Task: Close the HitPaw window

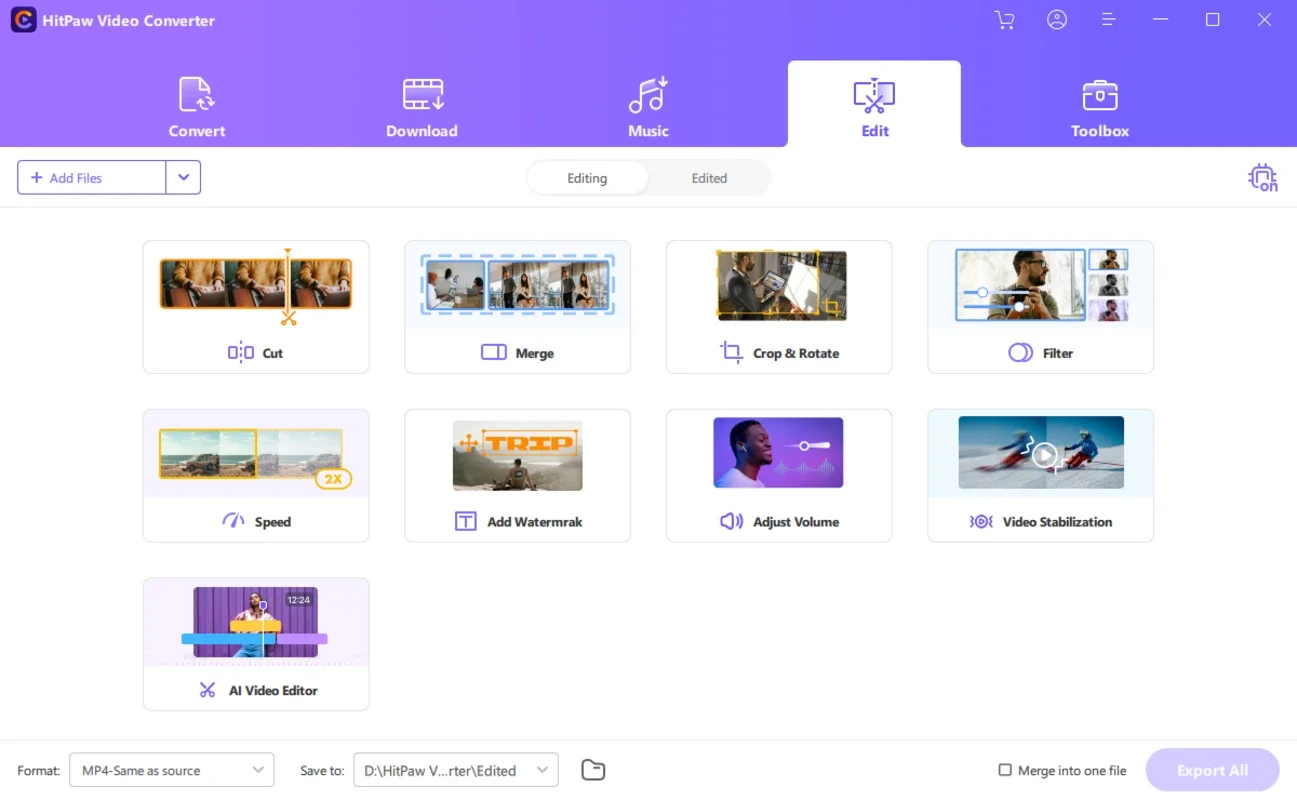Action: click(1265, 20)
